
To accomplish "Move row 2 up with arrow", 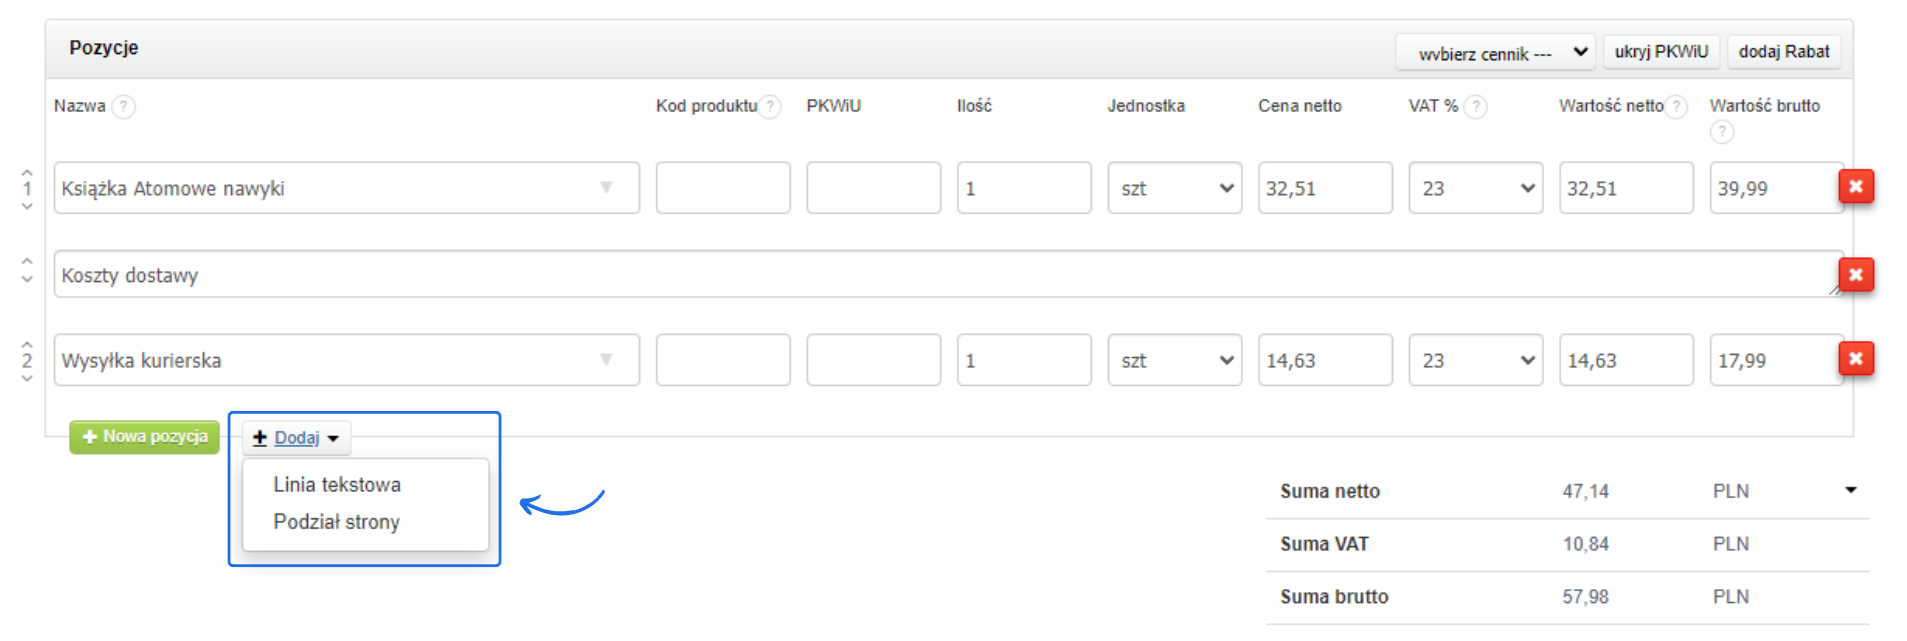I will tap(27, 344).
